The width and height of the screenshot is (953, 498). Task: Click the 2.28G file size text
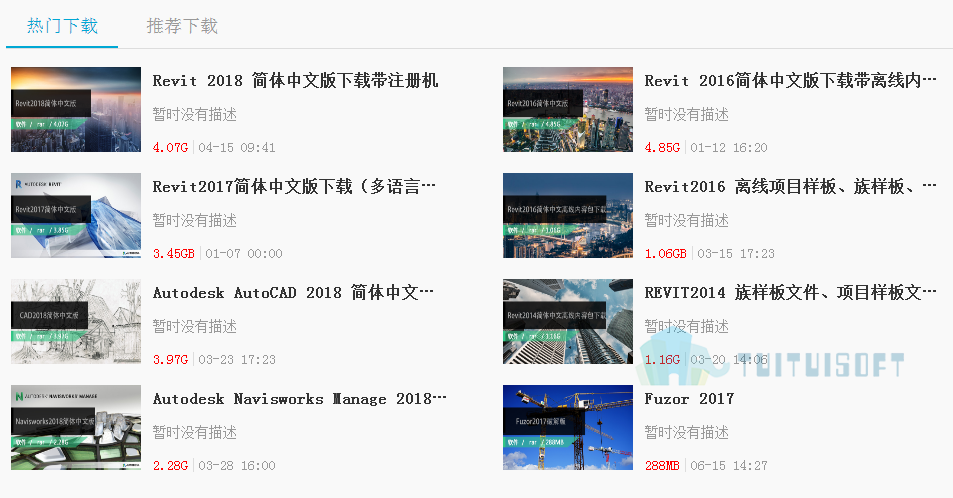point(170,466)
